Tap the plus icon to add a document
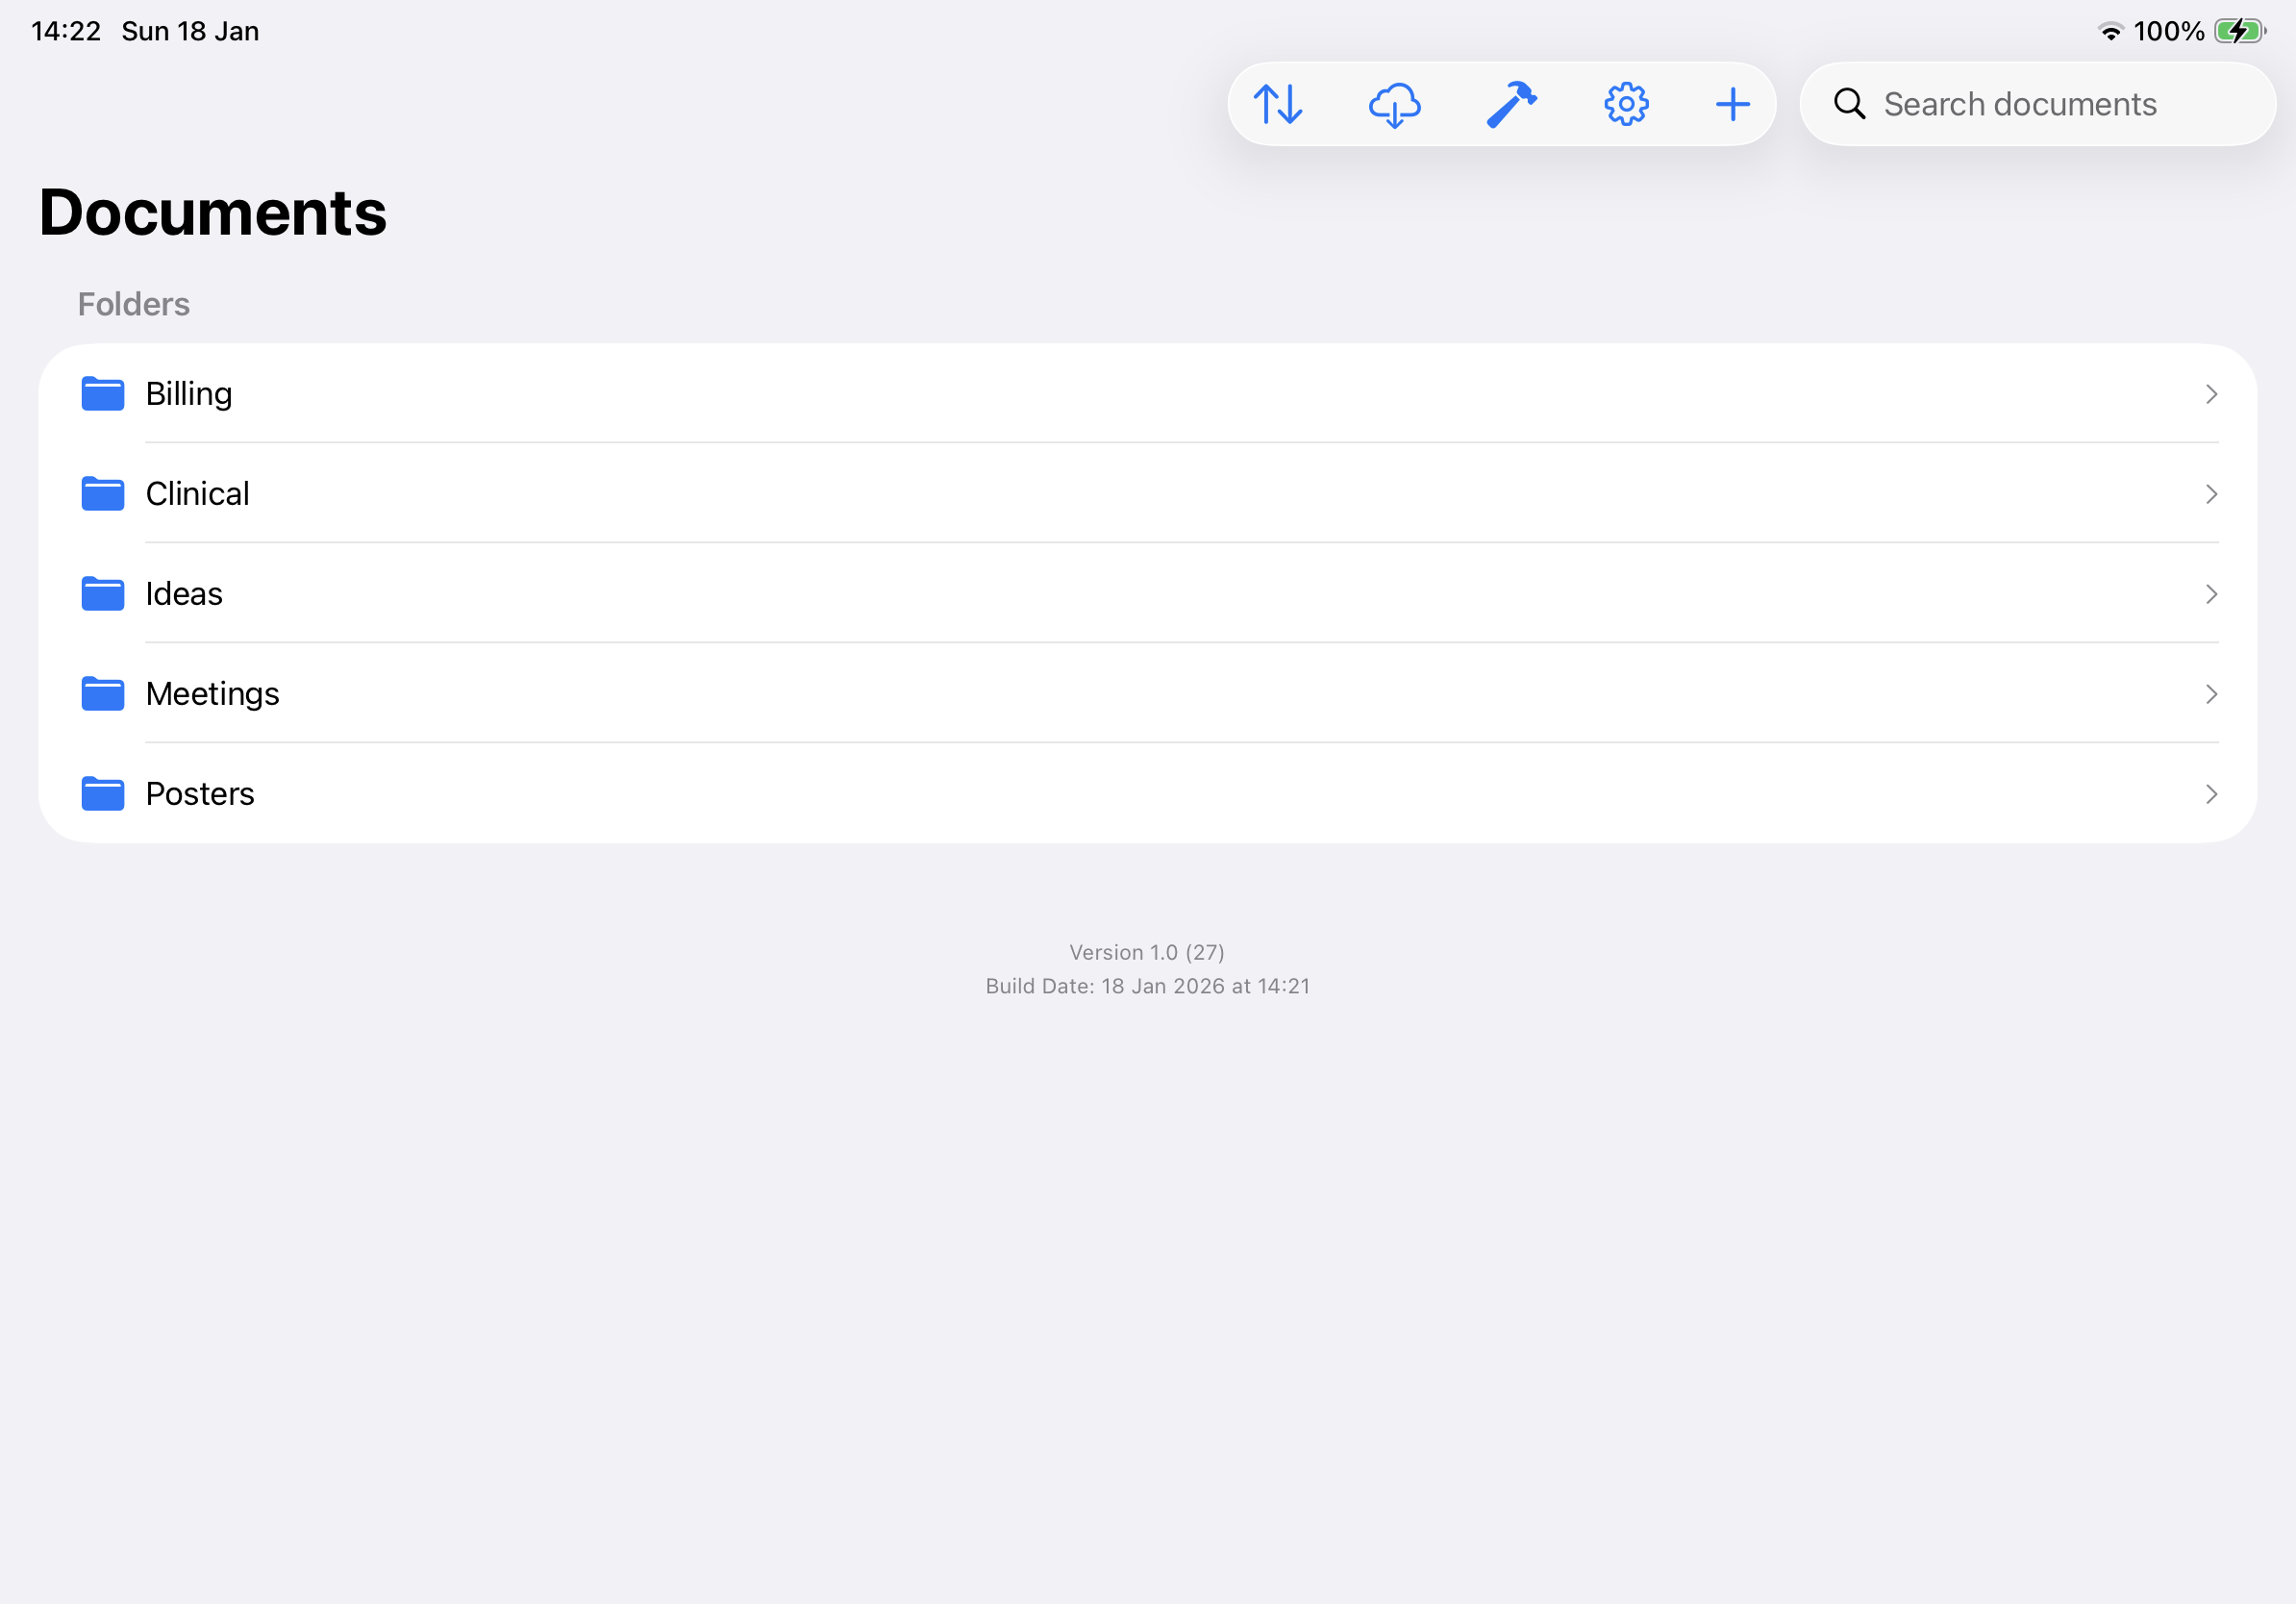Screen dimensions: 2296x1604 point(1733,103)
